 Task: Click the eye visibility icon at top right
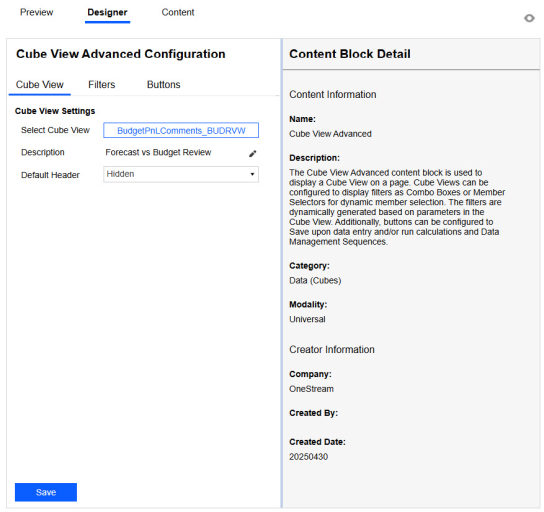pos(529,18)
